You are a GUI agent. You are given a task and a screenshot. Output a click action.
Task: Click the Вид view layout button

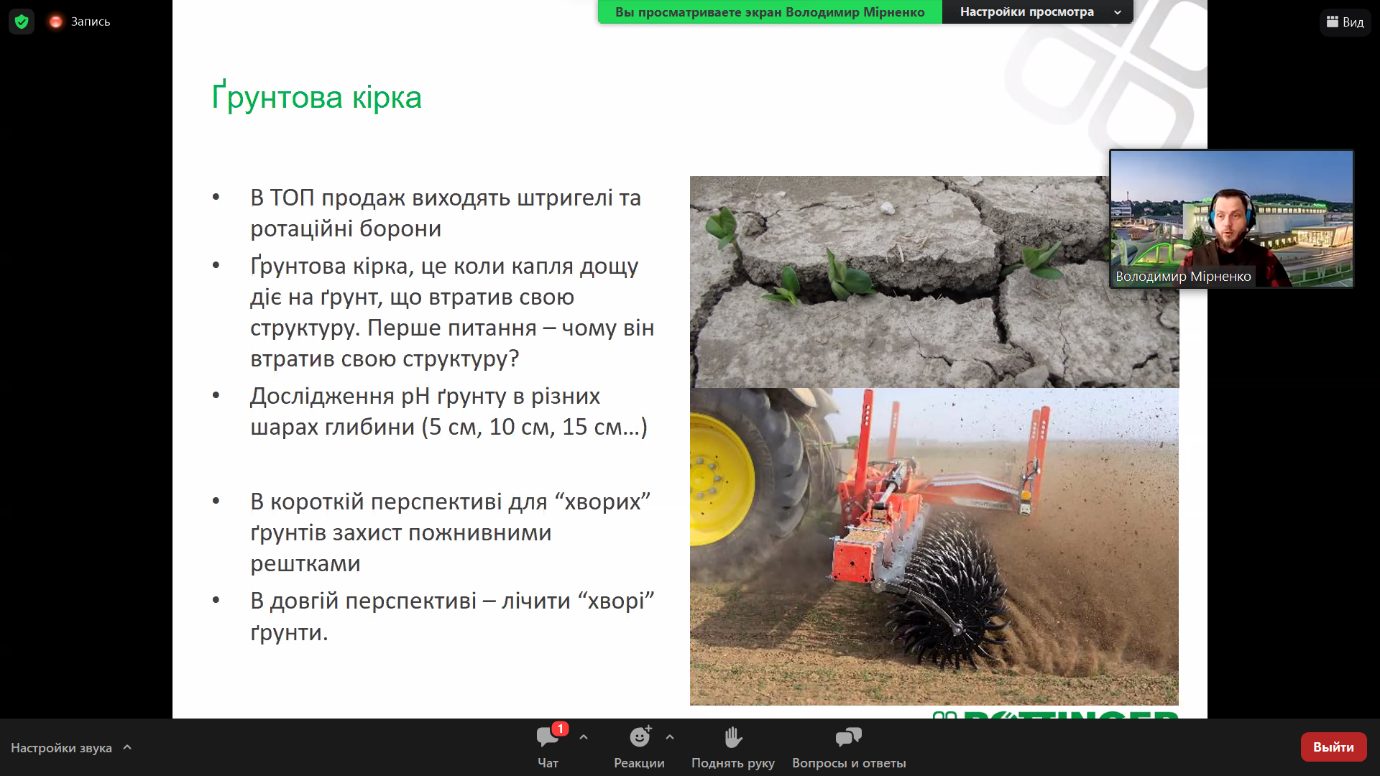1344,22
